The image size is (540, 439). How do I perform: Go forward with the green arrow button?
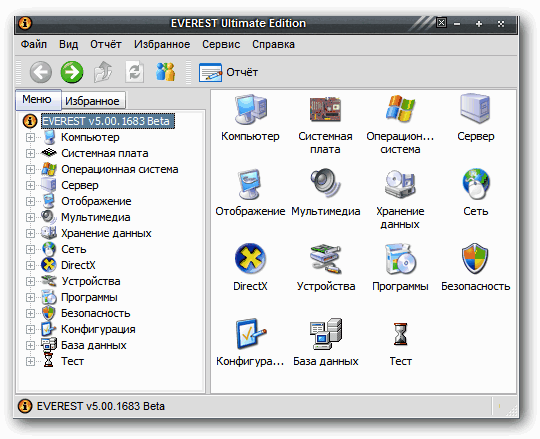click(72, 72)
